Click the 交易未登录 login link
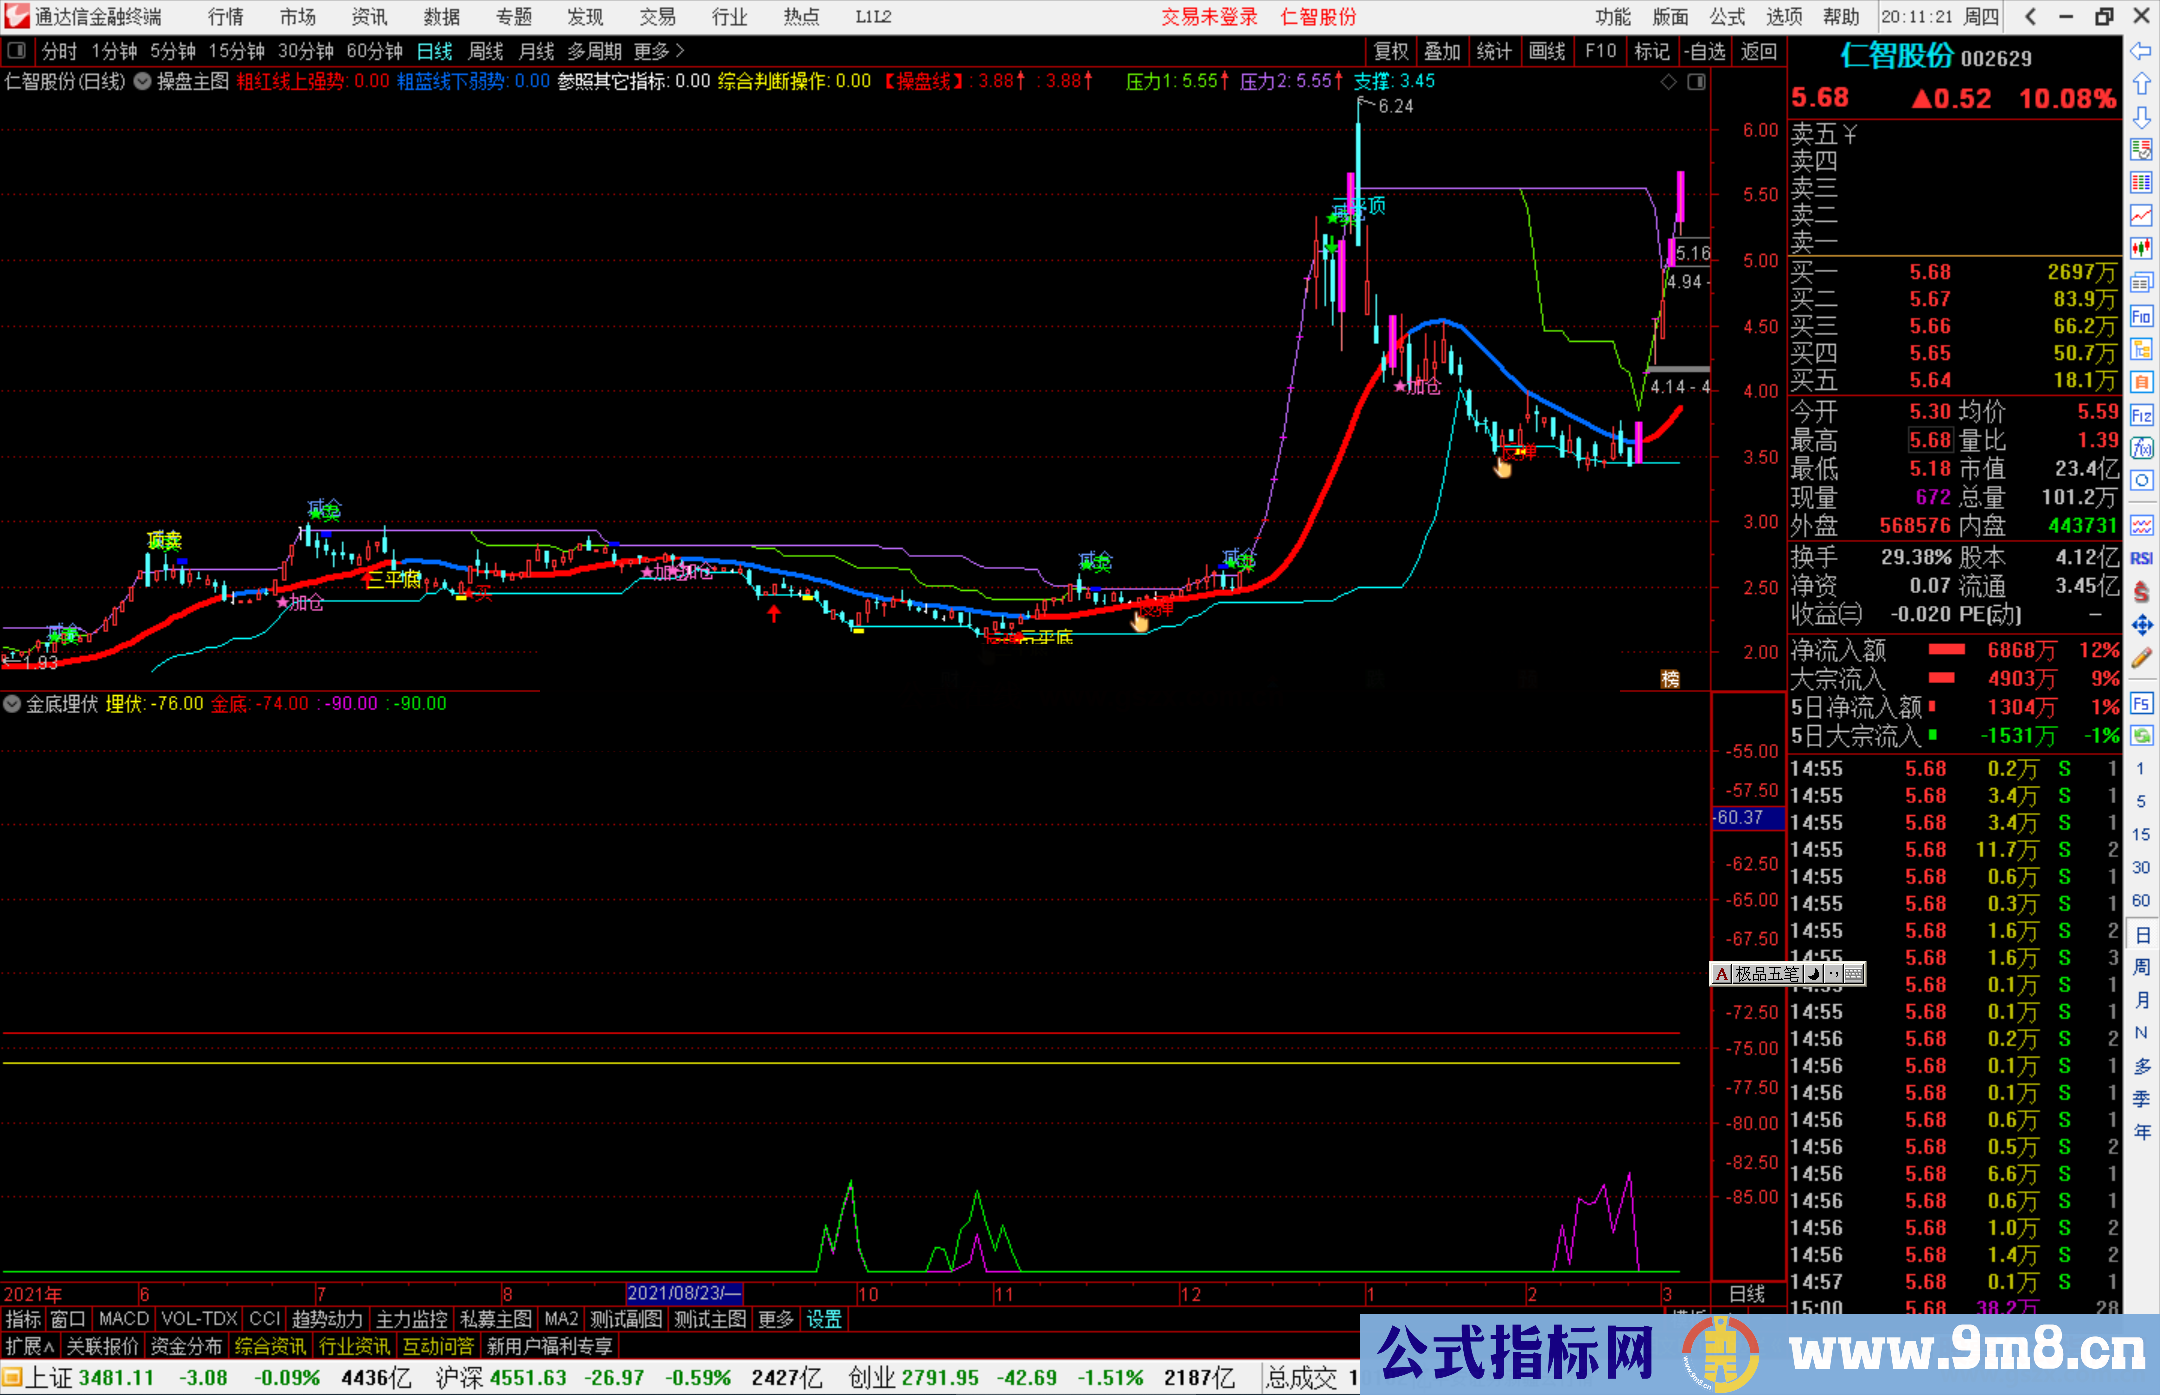Image resolution: width=2160 pixels, height=1395 pixels. coord(1209,16)
